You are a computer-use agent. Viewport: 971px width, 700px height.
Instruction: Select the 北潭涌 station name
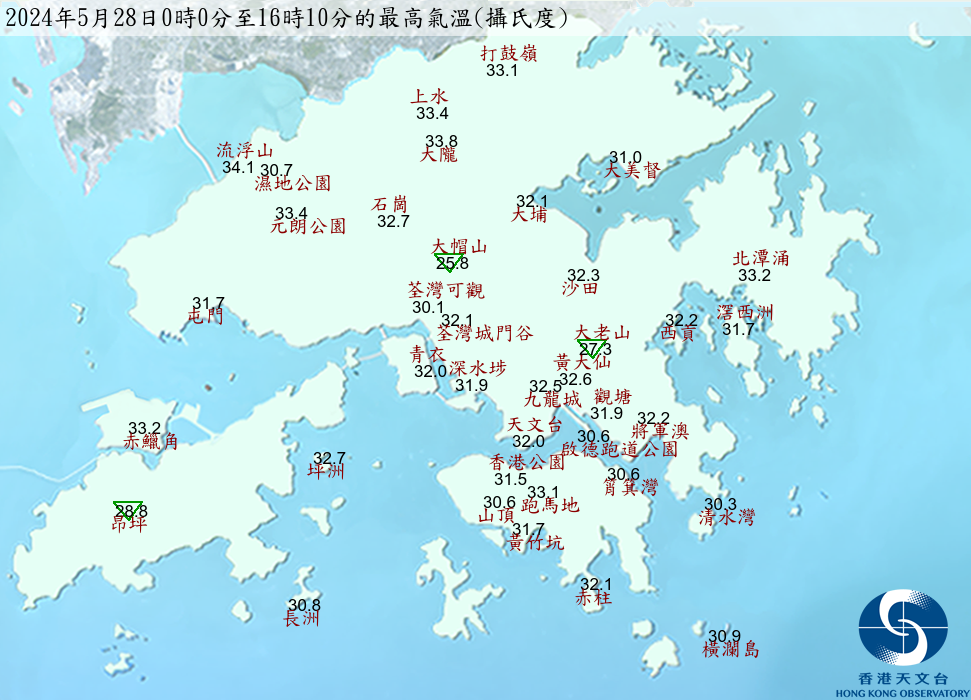pos(761,258)
